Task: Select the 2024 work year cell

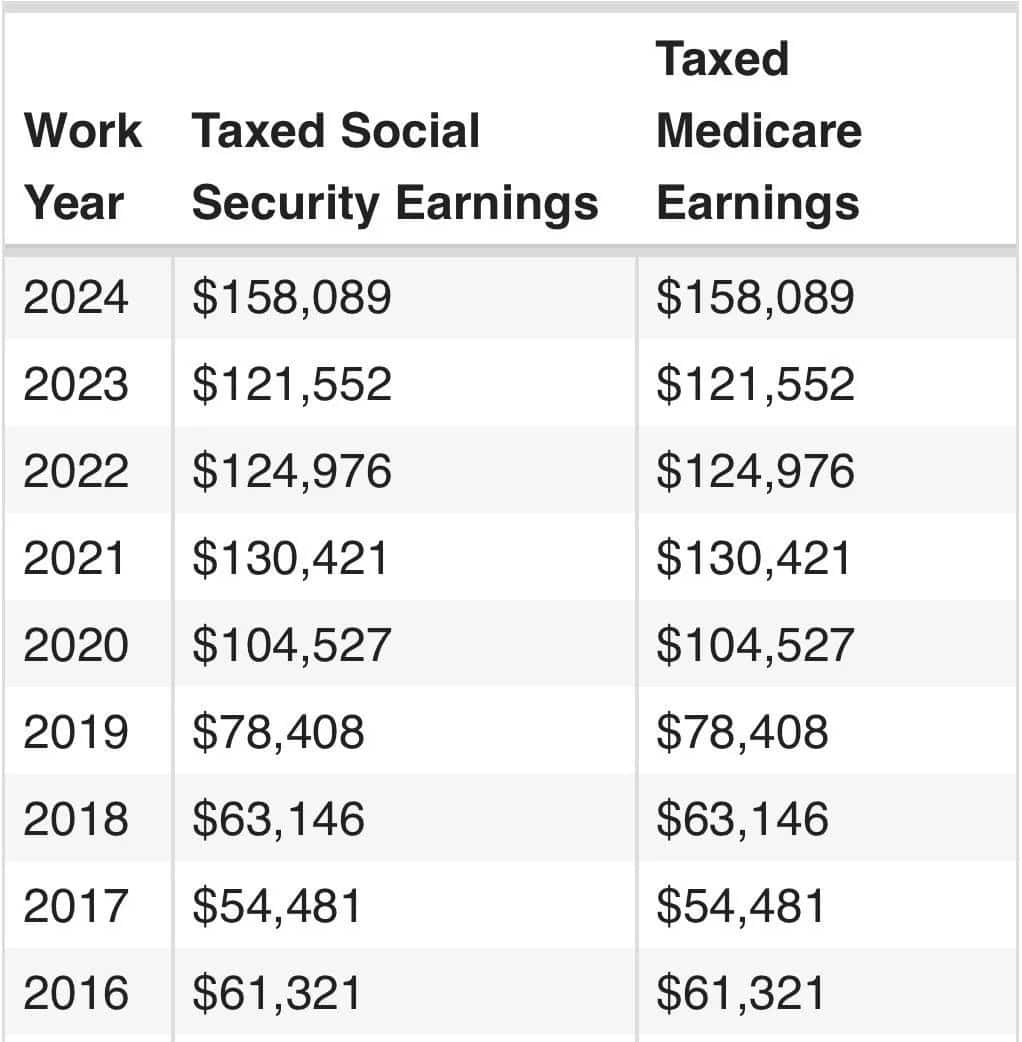Action: (77, 298)
